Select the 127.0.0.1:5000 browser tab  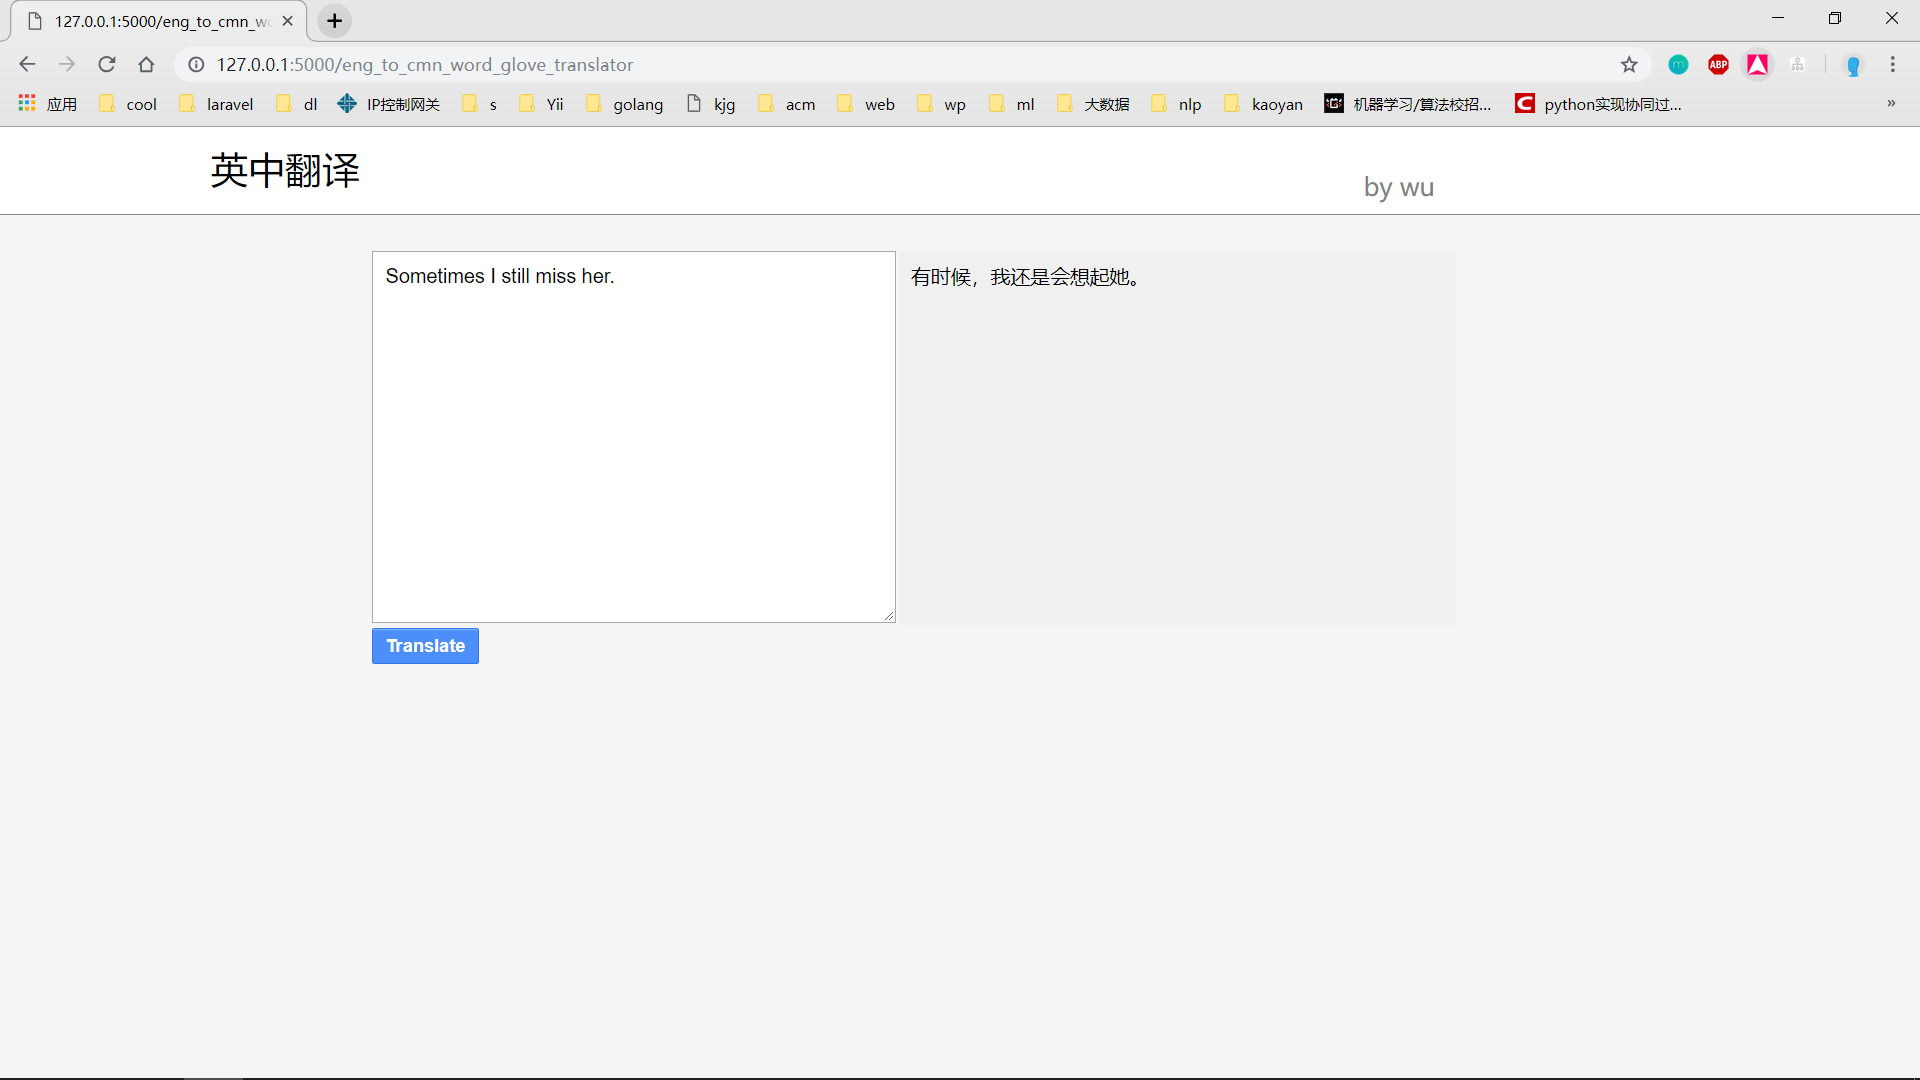pyautogui.click(x=160, y=21)
